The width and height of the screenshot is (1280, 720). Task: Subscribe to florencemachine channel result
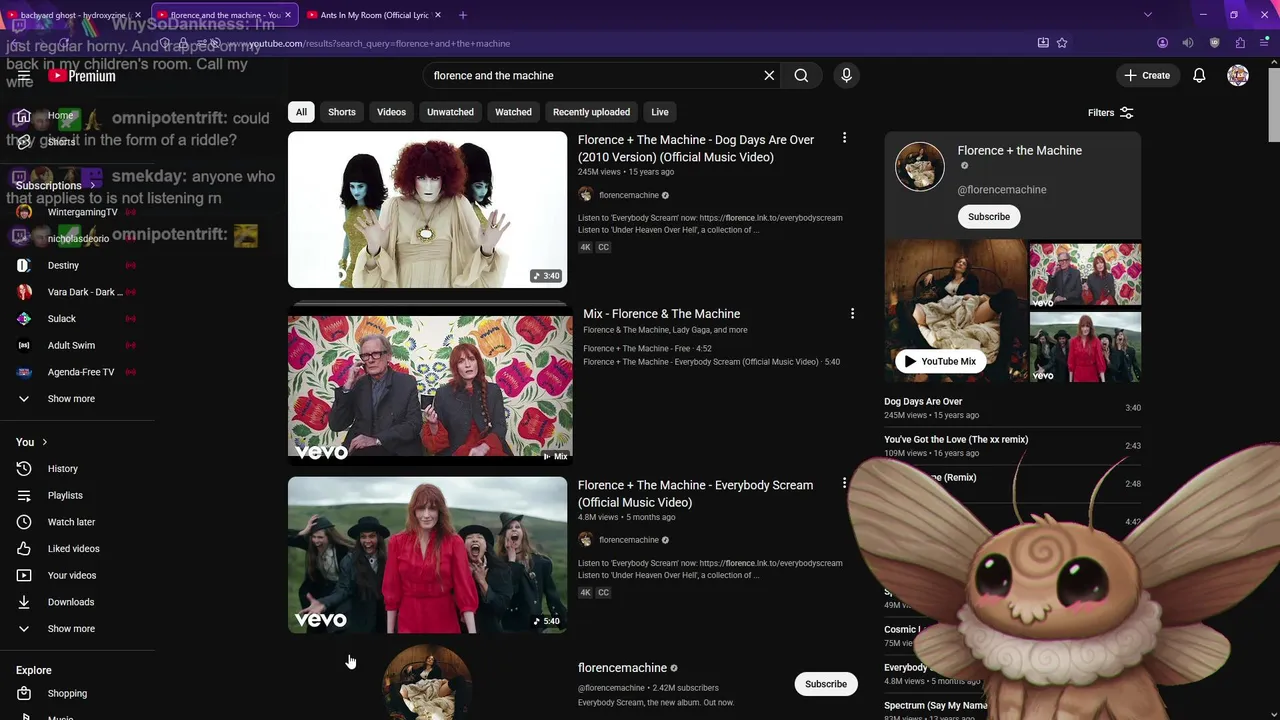point(826,684)
